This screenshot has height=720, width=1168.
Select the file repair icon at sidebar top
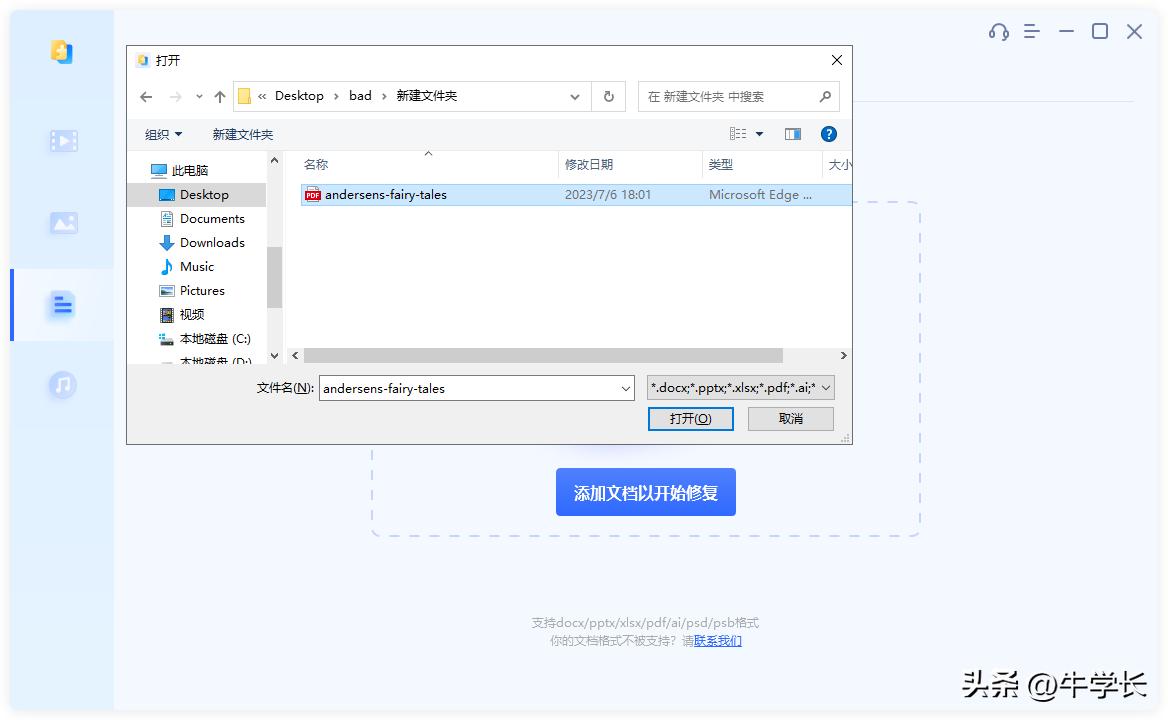(62, 52)
